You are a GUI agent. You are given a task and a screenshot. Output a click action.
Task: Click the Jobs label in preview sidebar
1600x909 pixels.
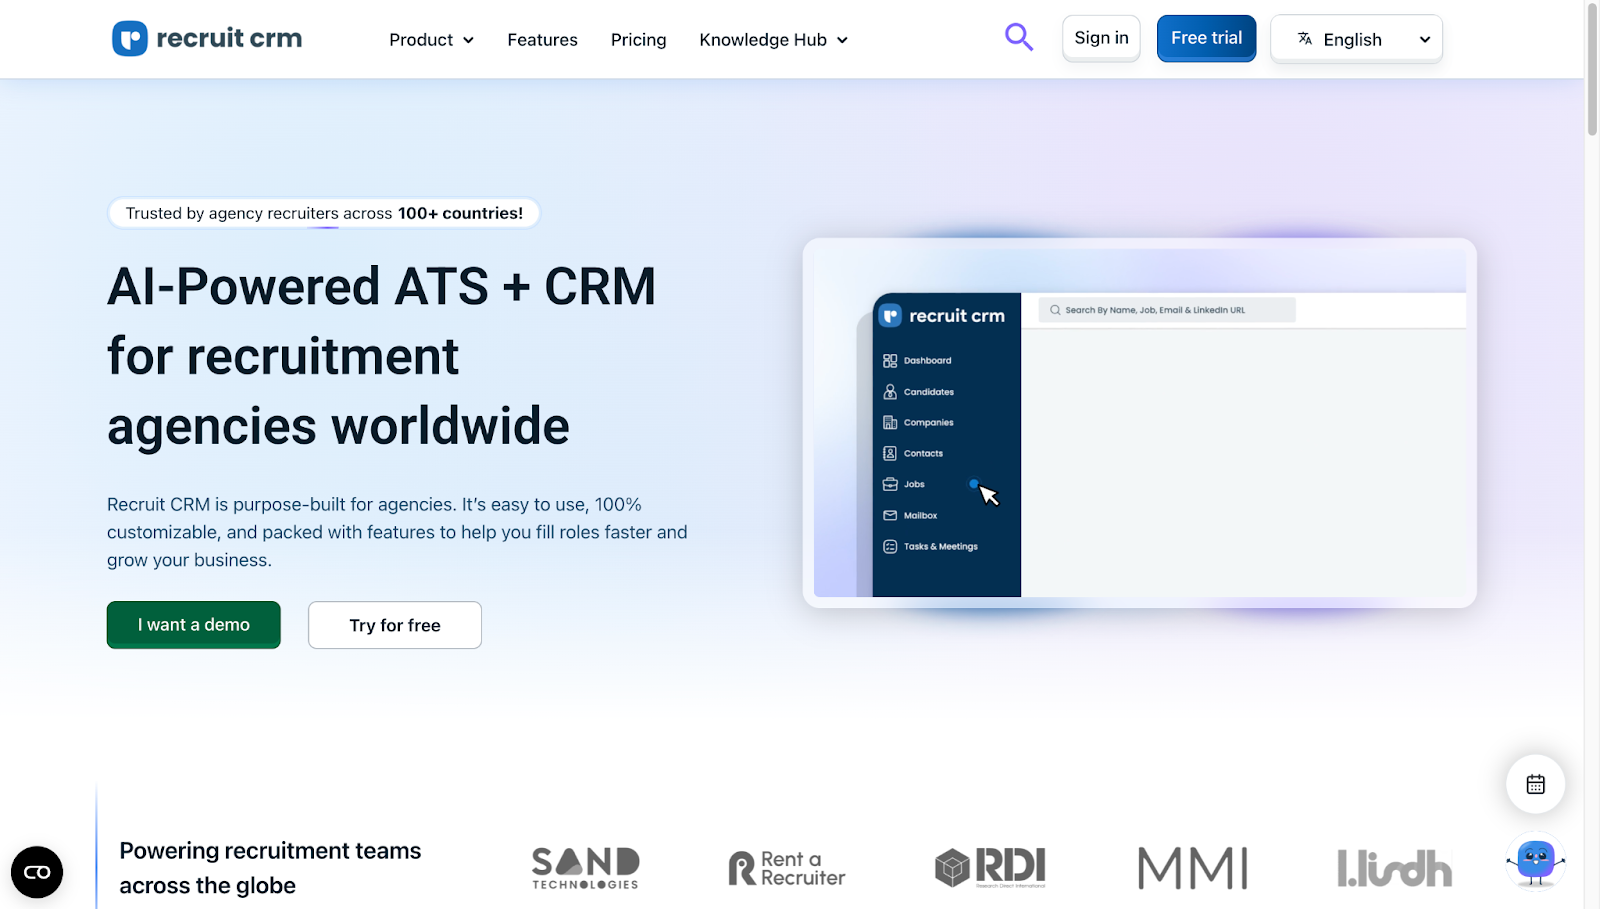click(x=914, y=484)
